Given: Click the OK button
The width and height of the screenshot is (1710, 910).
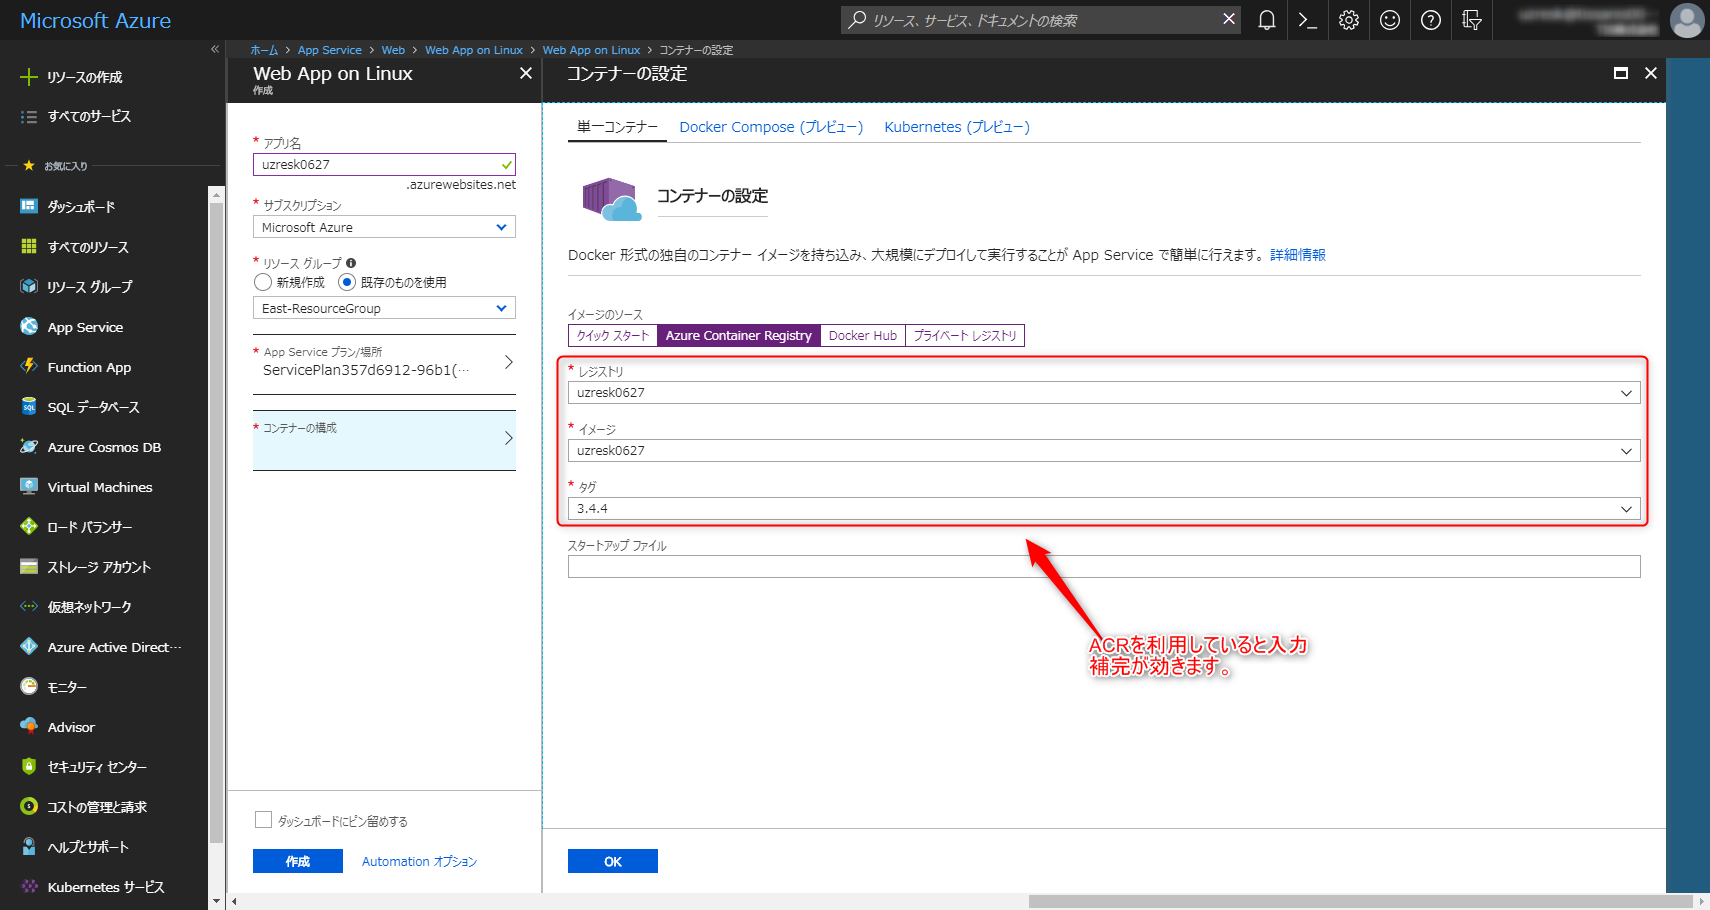Looking at the screenshot, I should click(x=613, y=861).
